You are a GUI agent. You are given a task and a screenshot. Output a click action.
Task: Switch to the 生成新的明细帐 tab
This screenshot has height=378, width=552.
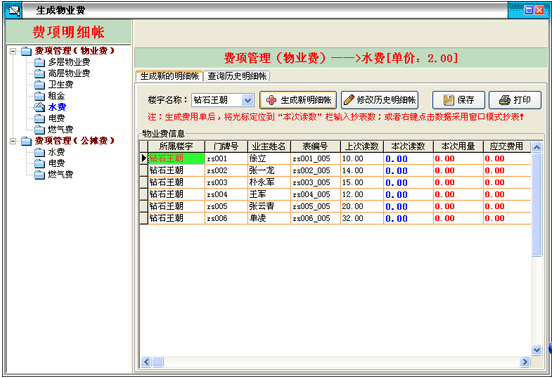coord(169,76)
